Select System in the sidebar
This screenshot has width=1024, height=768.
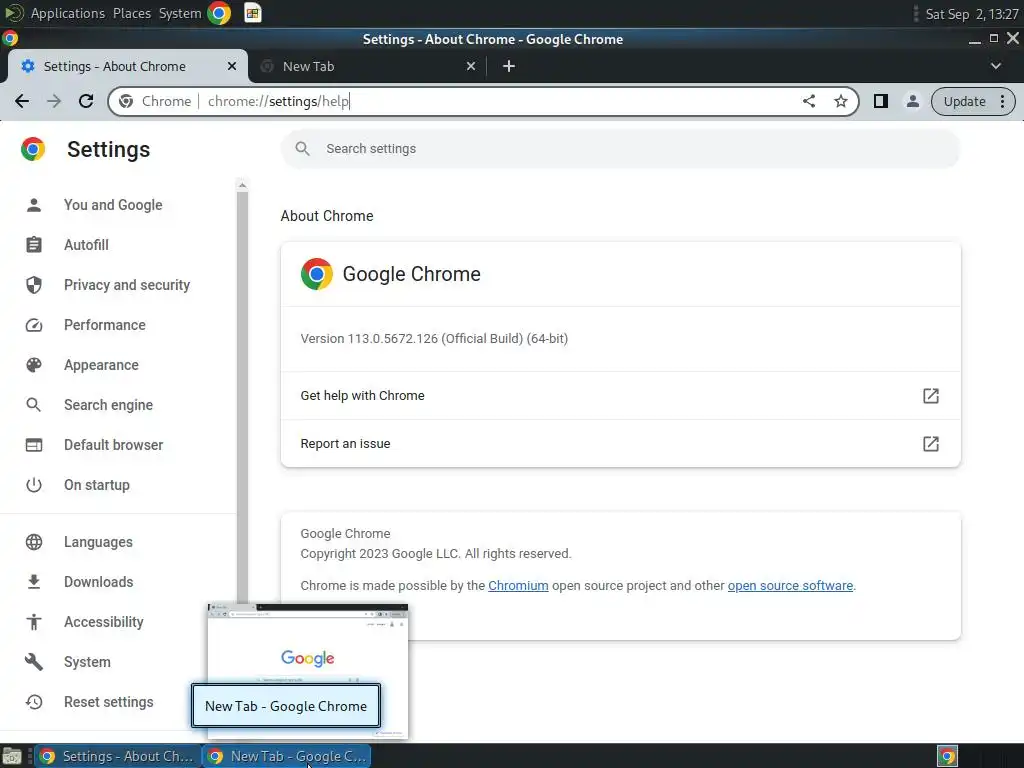[87, 662]
